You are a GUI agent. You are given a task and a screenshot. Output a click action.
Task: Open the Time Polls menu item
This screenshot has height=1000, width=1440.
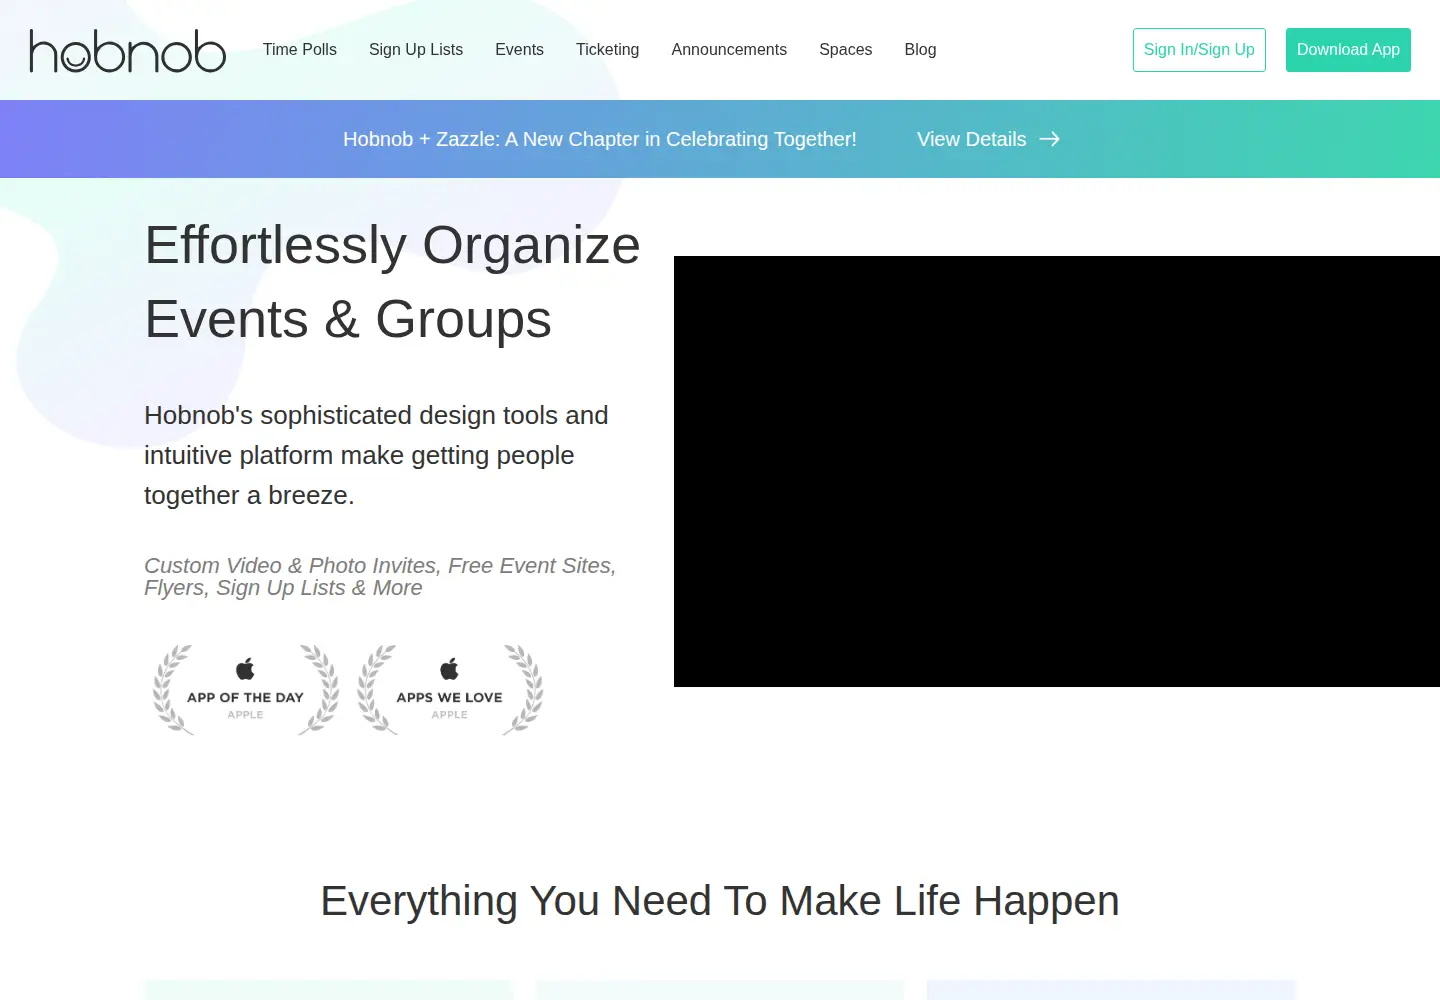coord(300,50)
